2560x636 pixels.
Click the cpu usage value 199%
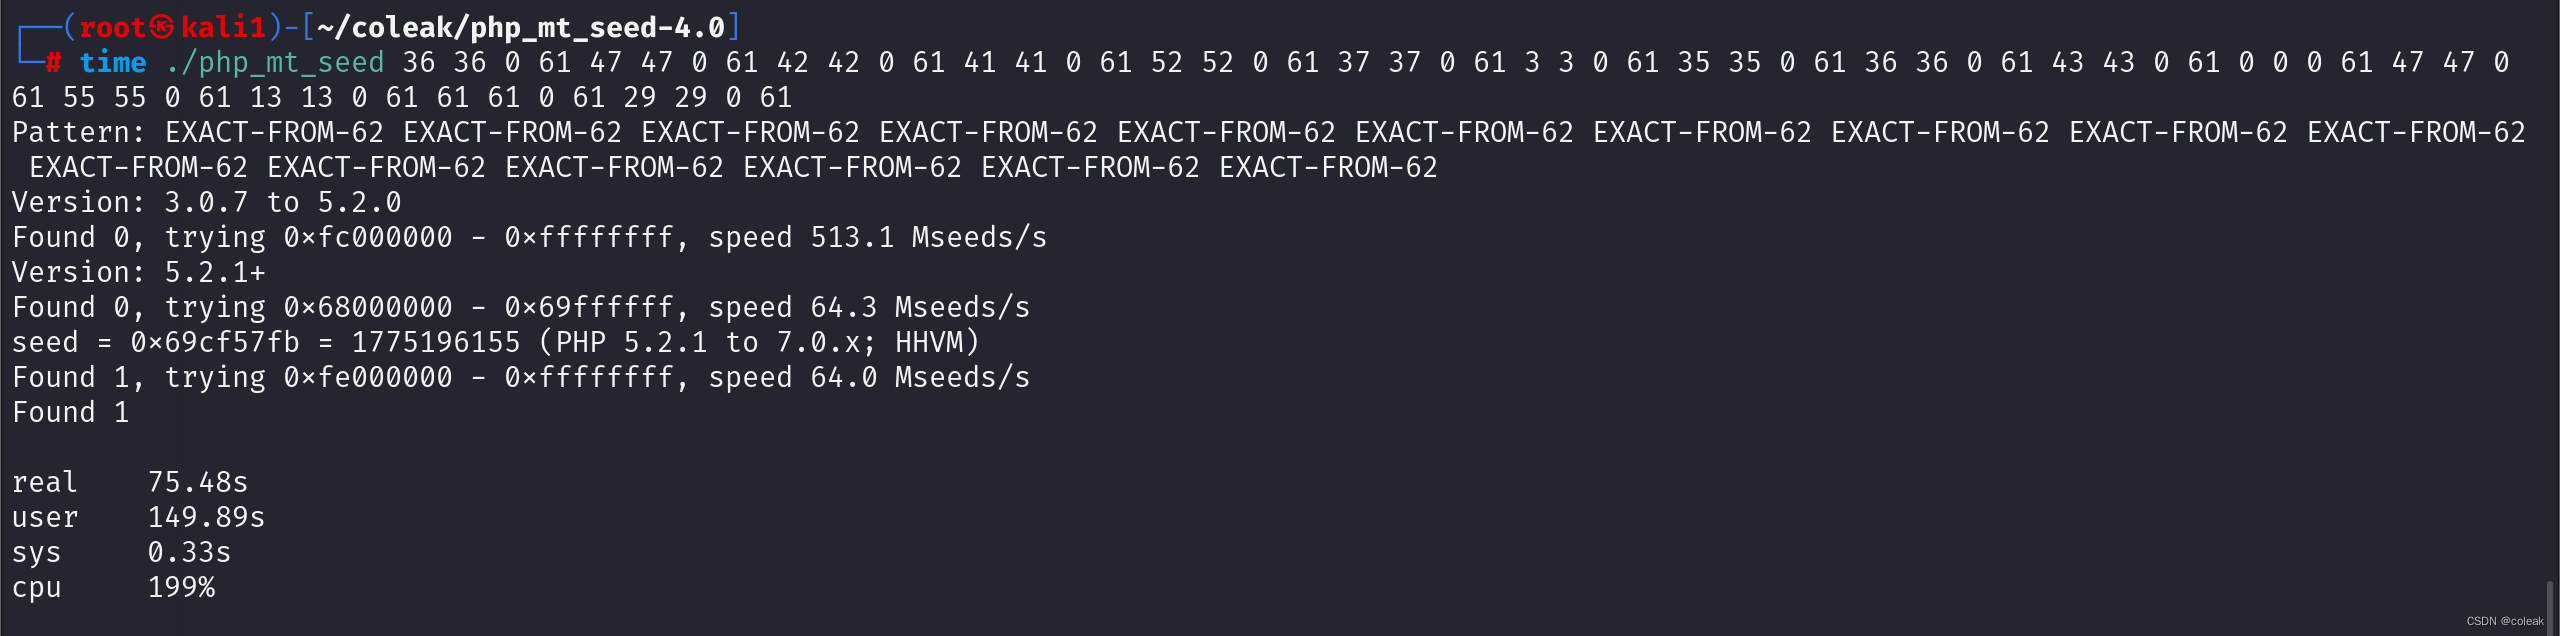pyautogui.click(x=181, y=588)
